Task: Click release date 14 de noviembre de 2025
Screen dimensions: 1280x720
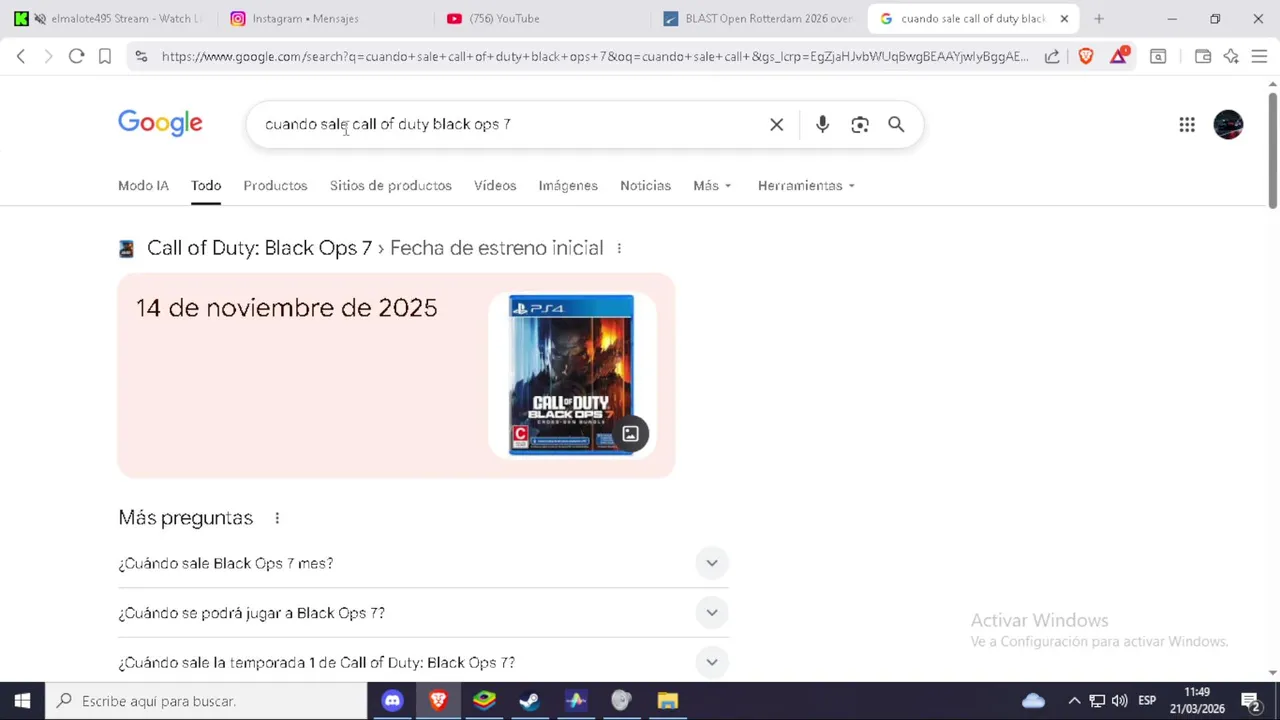Action: click(x=287, y=308)
